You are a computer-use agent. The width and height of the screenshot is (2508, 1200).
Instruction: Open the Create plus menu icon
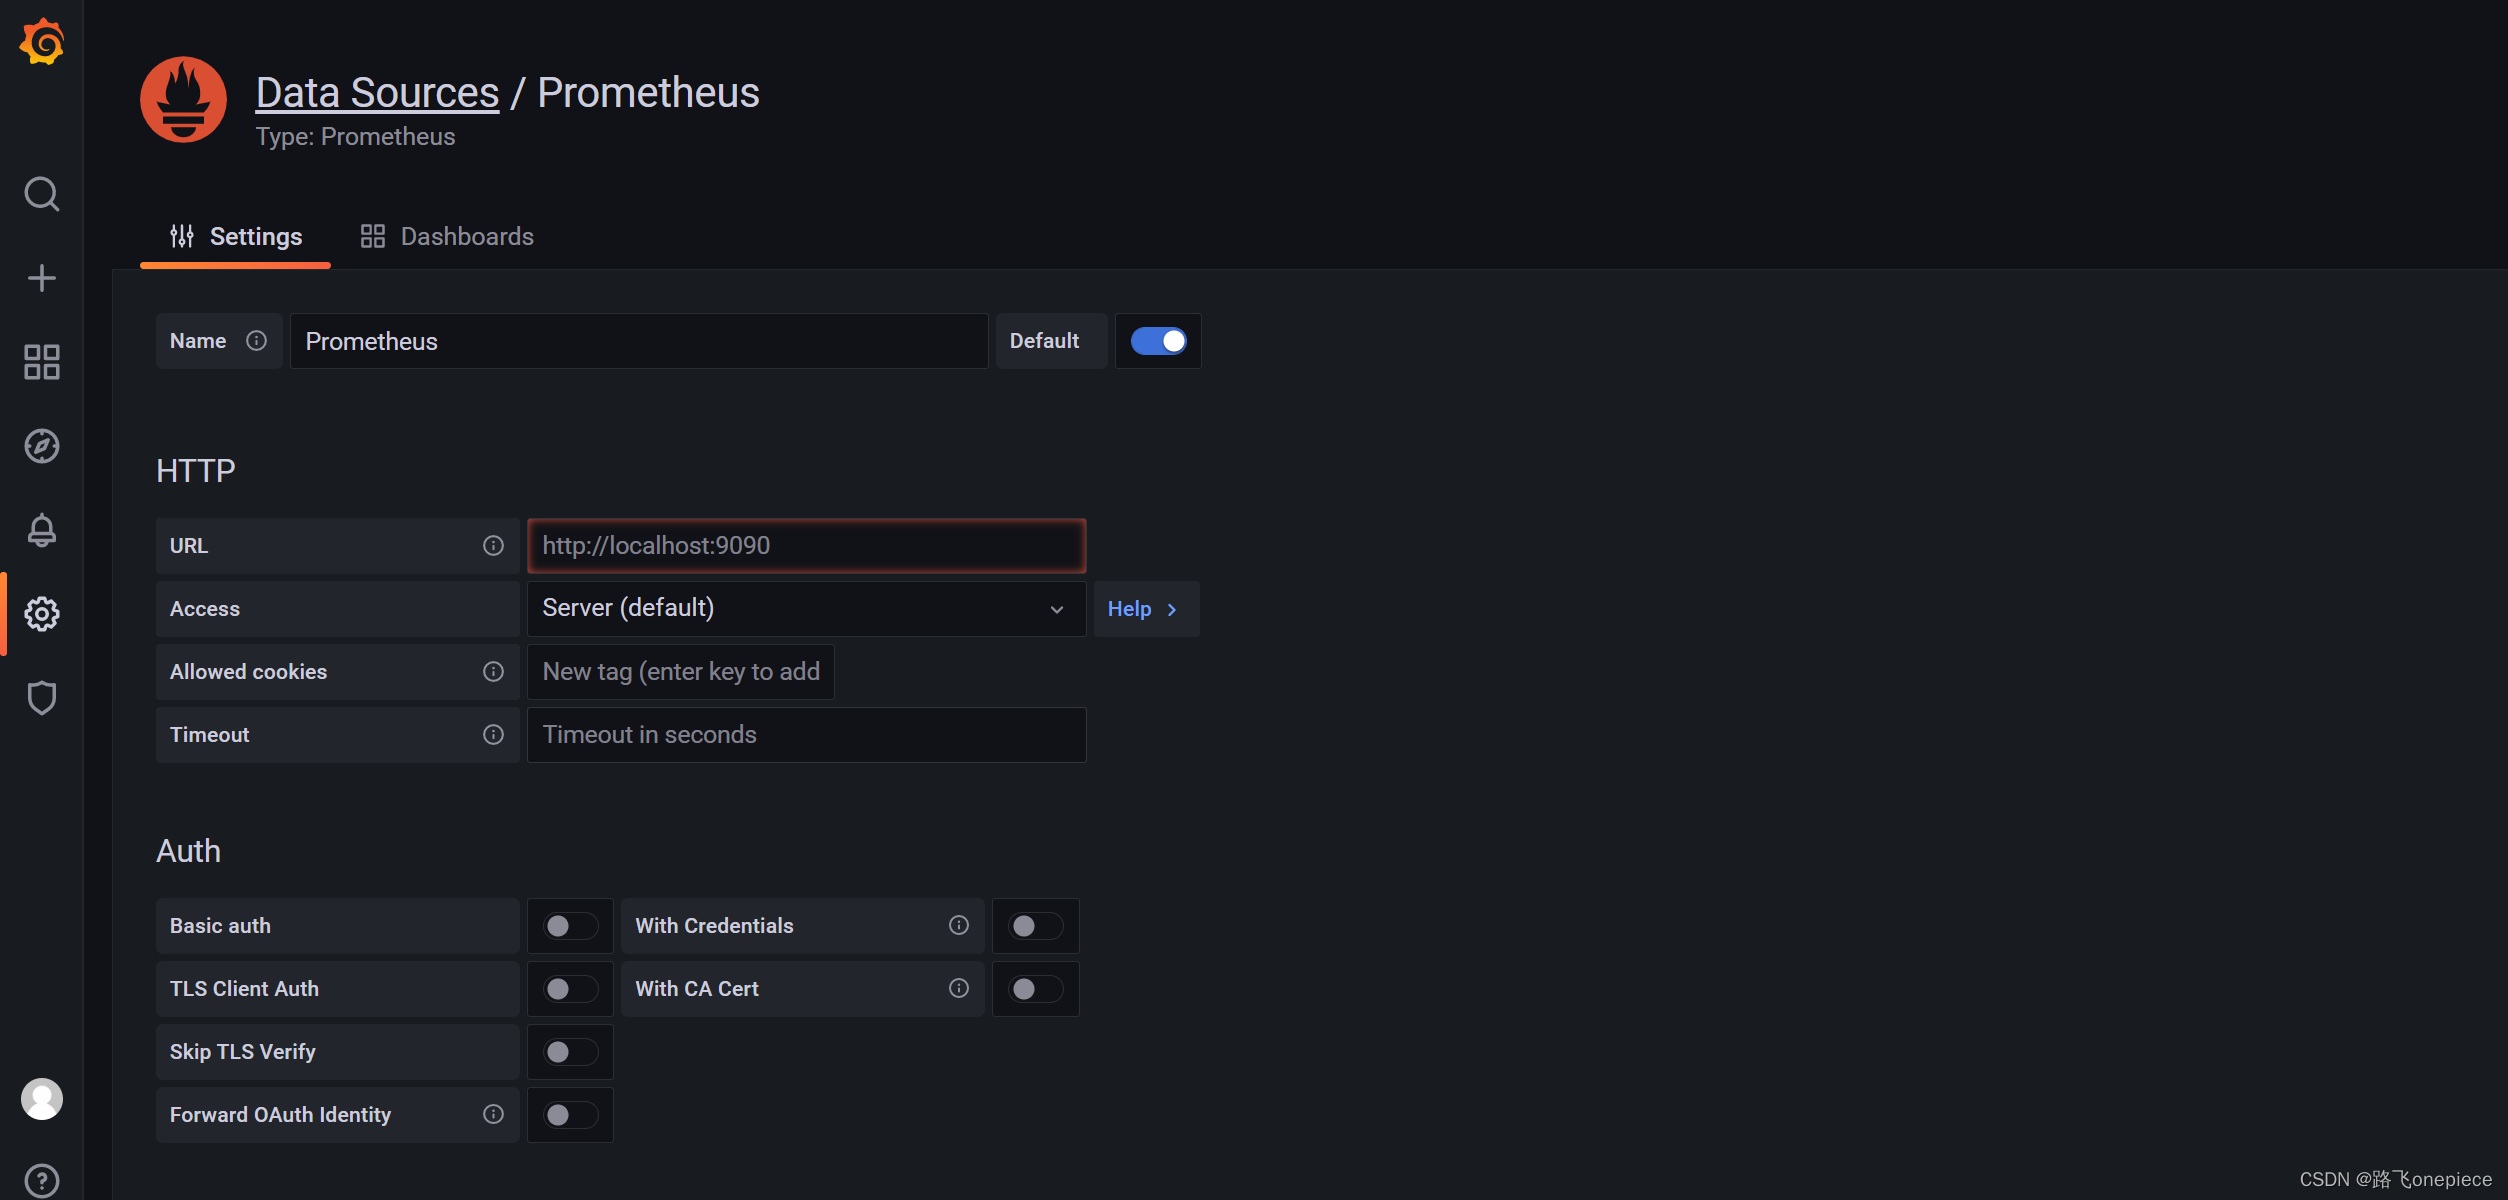click(42, 278)
